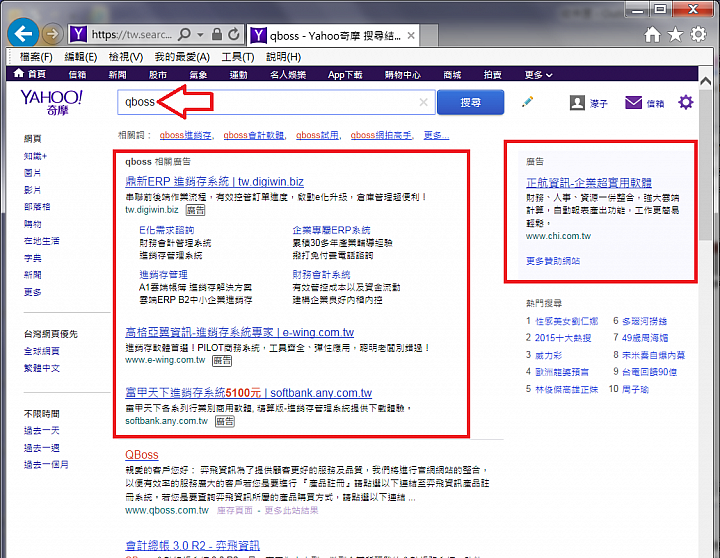Viewport: 720px width, 558px height.
Task: Click the Yahoo奇摩 logo
Action: (51, 102)
